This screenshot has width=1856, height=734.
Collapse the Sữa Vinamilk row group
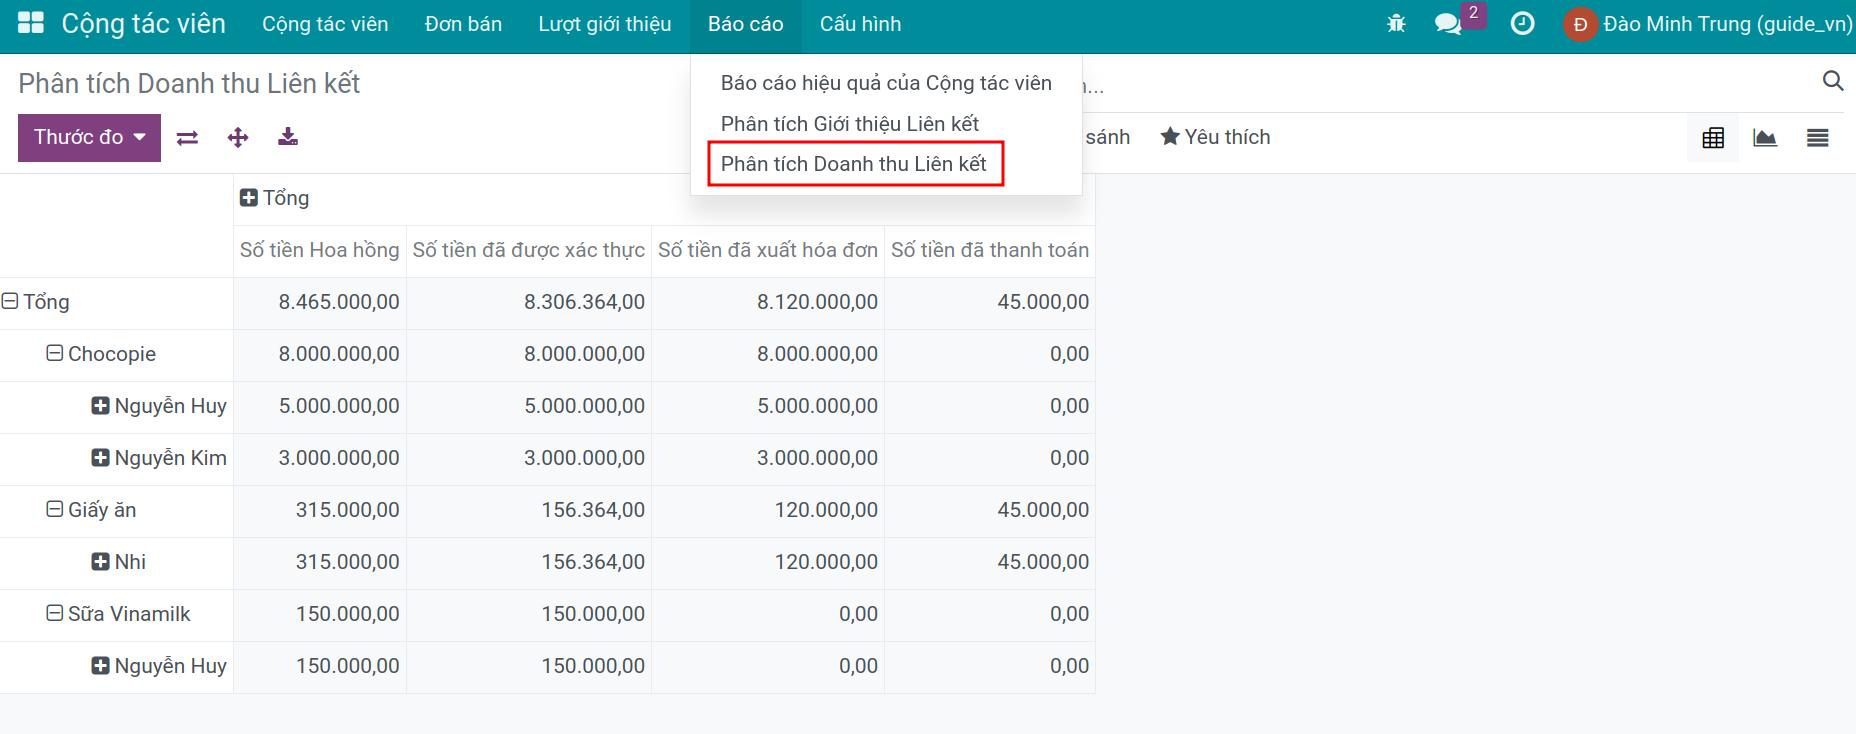pyautogui.click(x=118, y=614)
